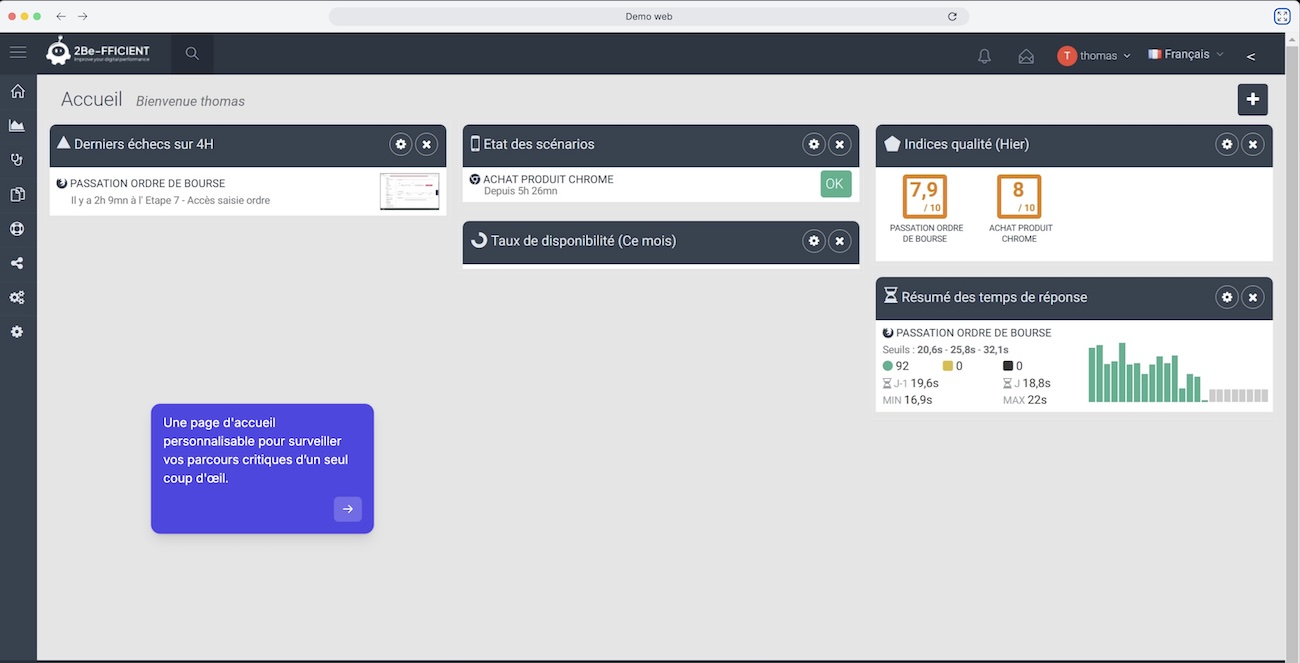Click the search magnifier icon

[192, 54]
